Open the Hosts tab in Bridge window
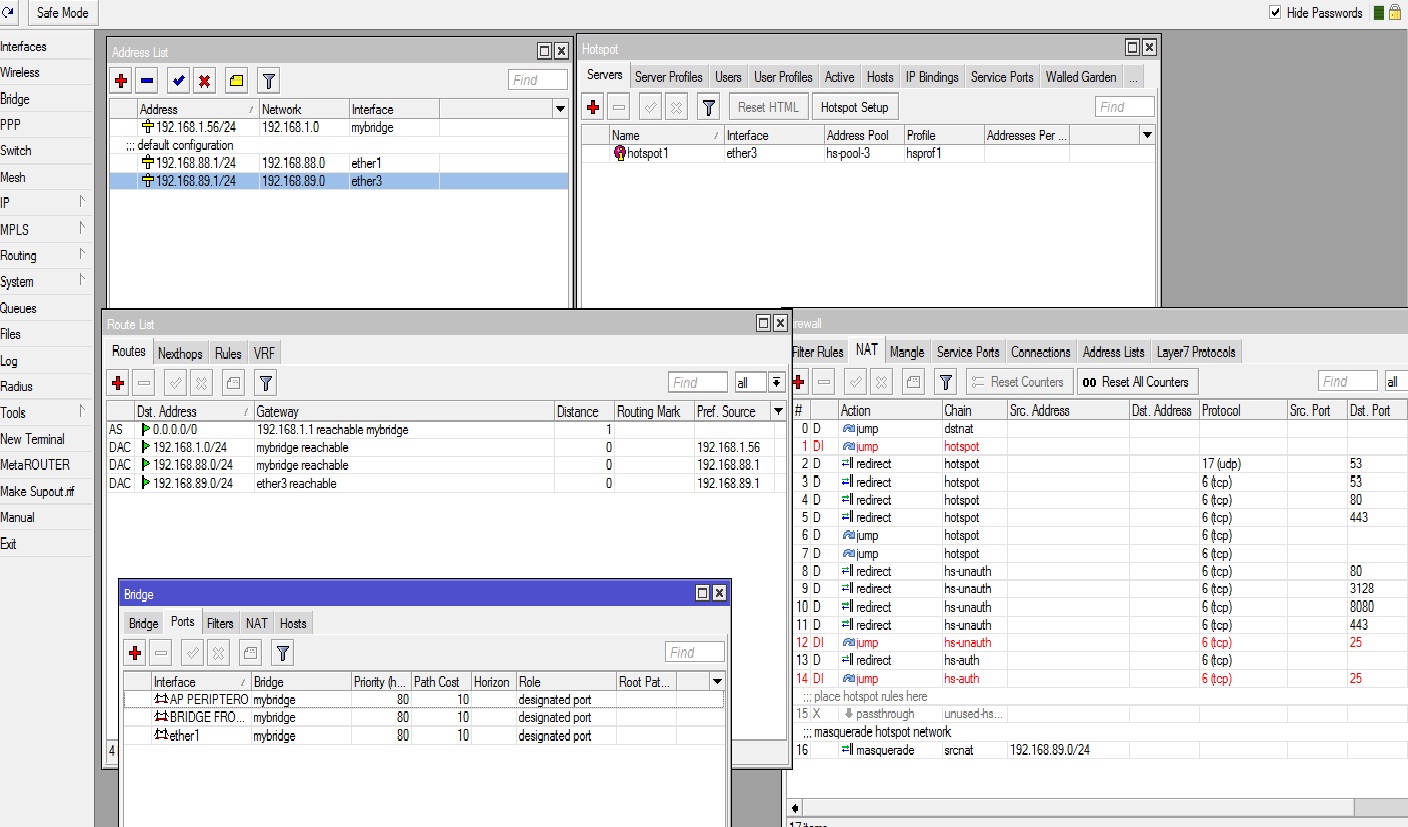This screenshot has width=1408, height=827. 293,623
